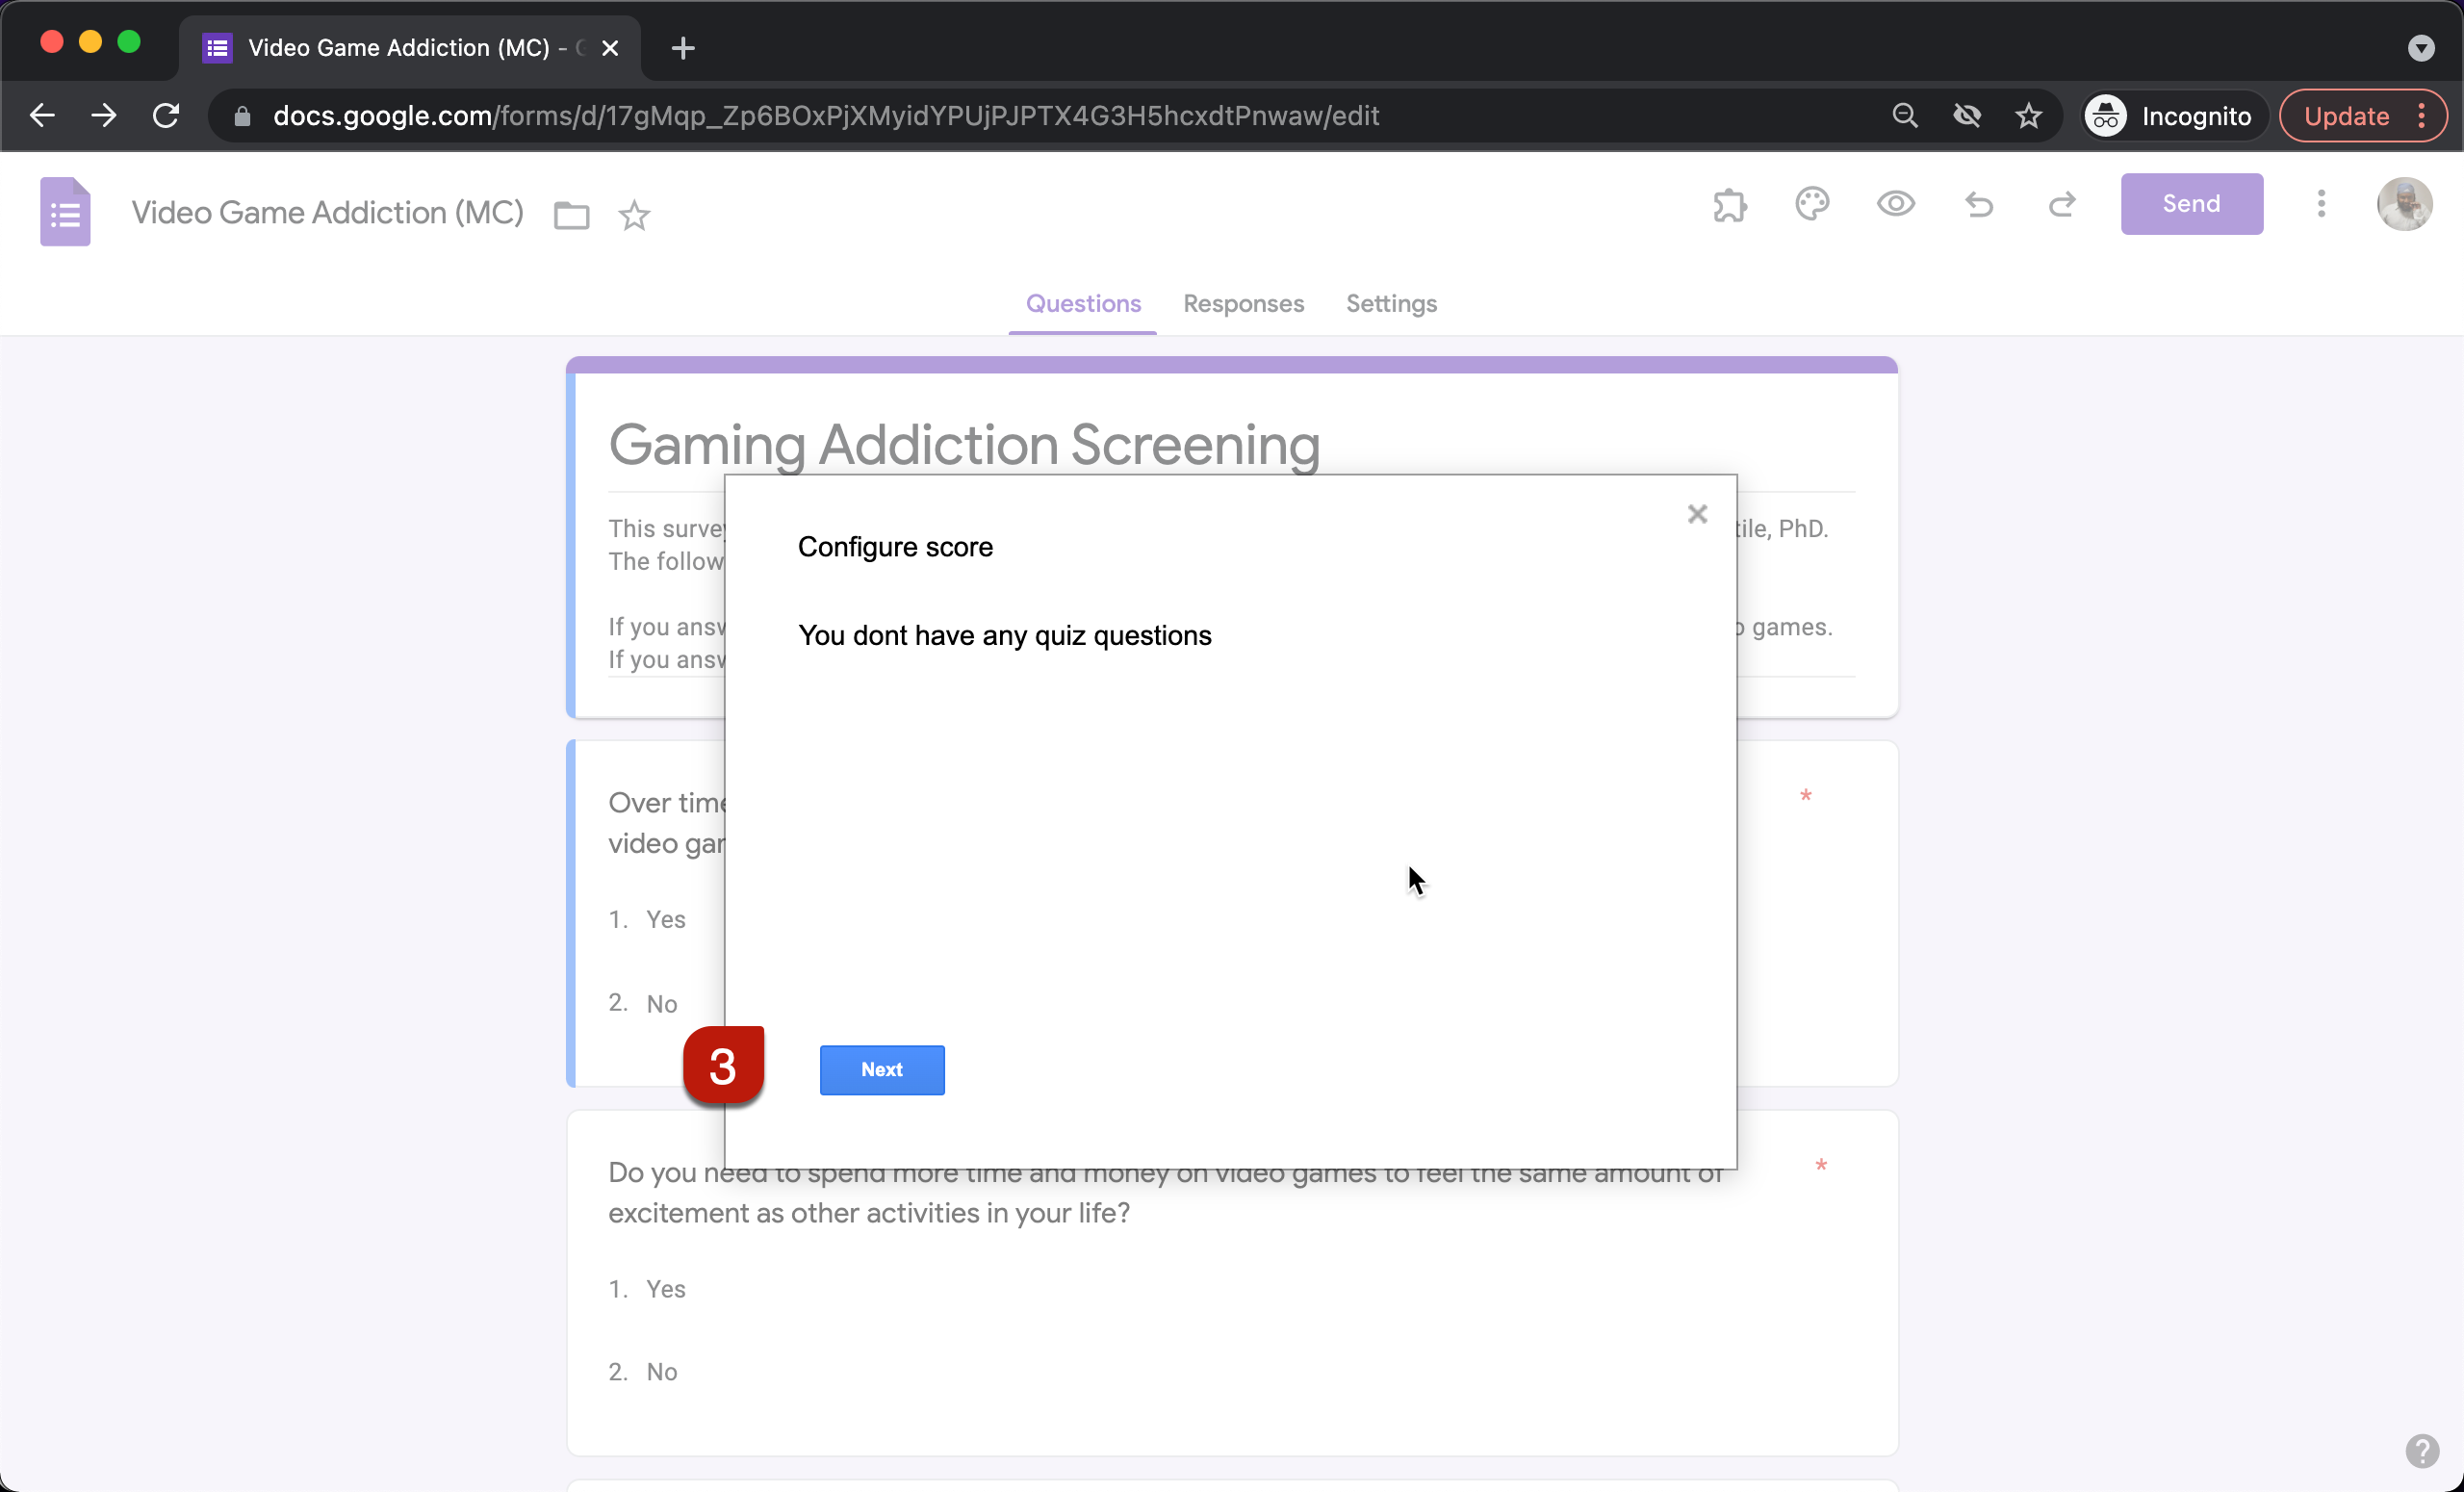The image size is (2464, 1492).
Task: Open the add-ons puzzle icon
Action: coord(1729,205)
